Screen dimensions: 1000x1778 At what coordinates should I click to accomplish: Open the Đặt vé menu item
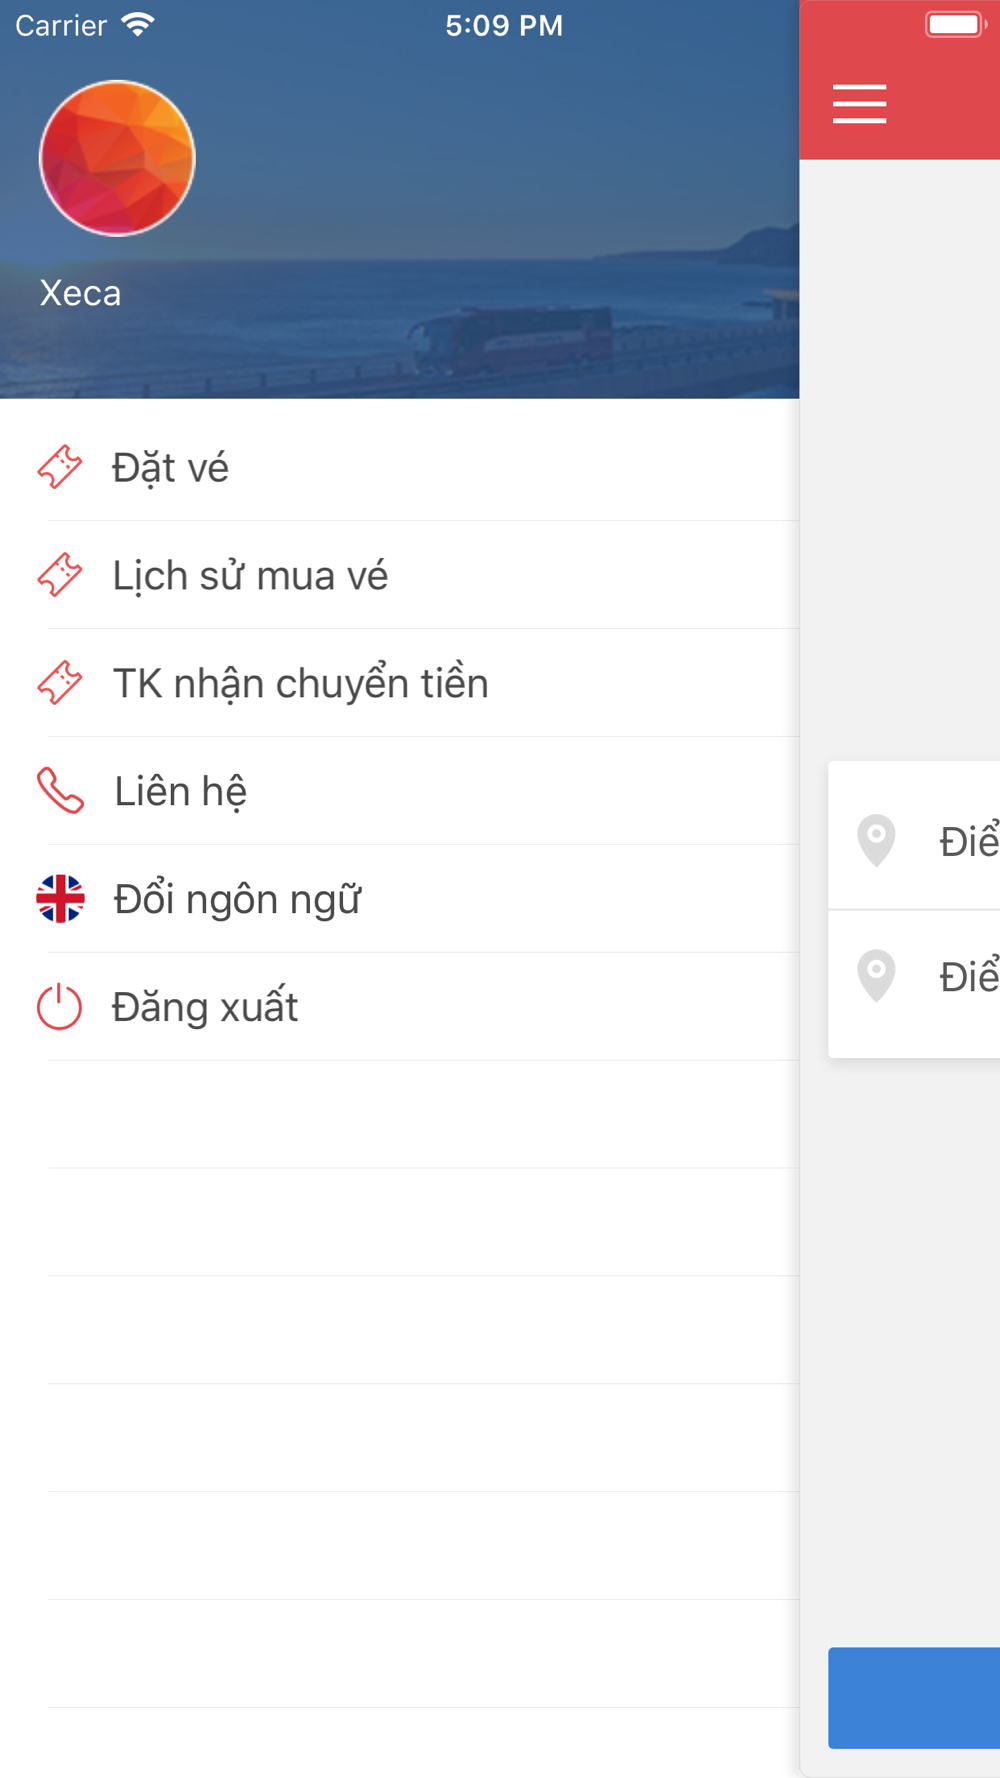pos(400,467)
